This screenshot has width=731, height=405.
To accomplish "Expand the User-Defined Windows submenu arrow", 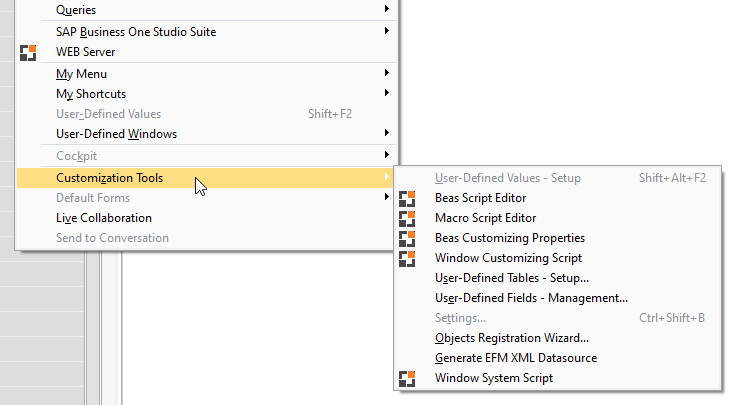I will 387,133.
